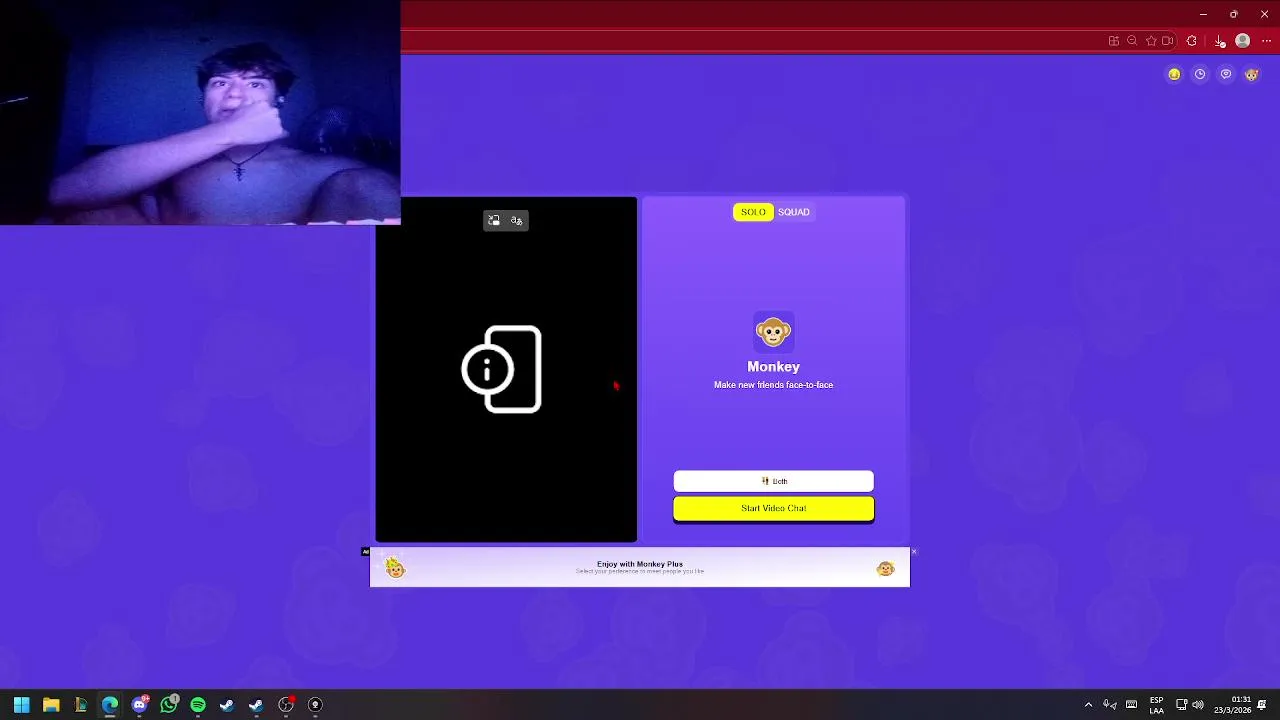Switch to the SQUAD mode tab

pyautogui.click(x=794, y=212)
